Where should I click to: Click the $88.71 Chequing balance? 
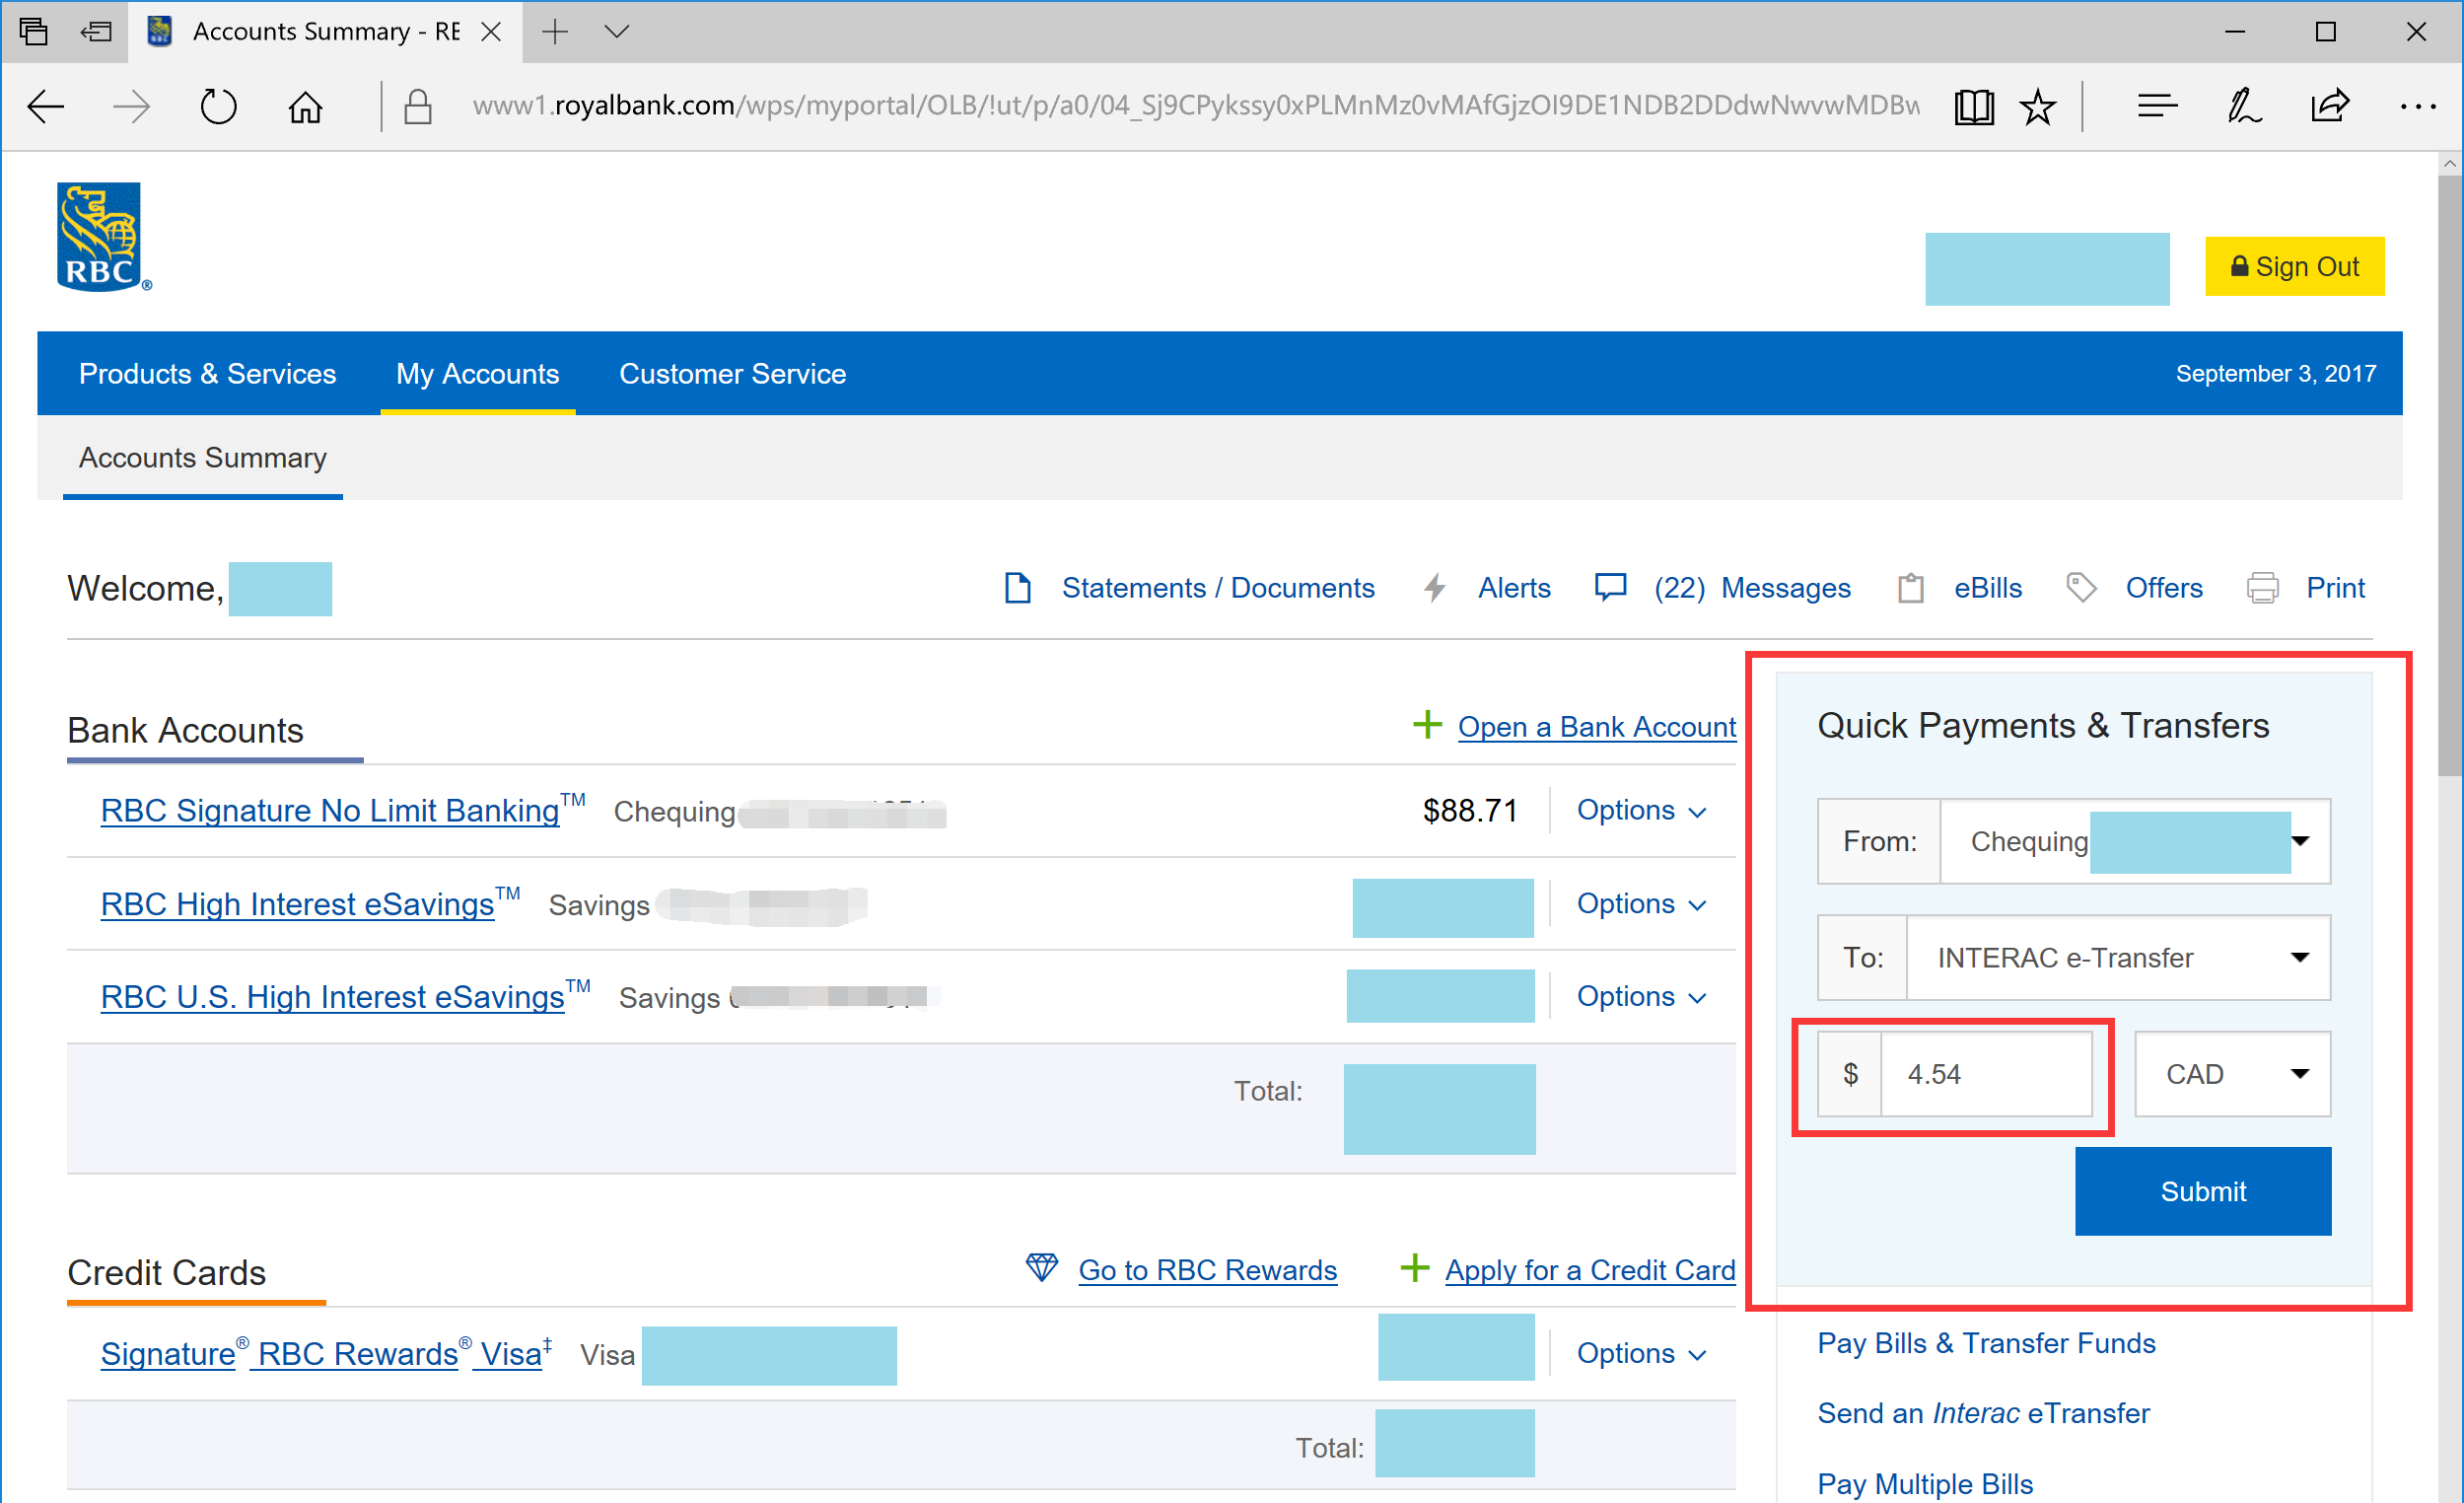point(1469,810)
